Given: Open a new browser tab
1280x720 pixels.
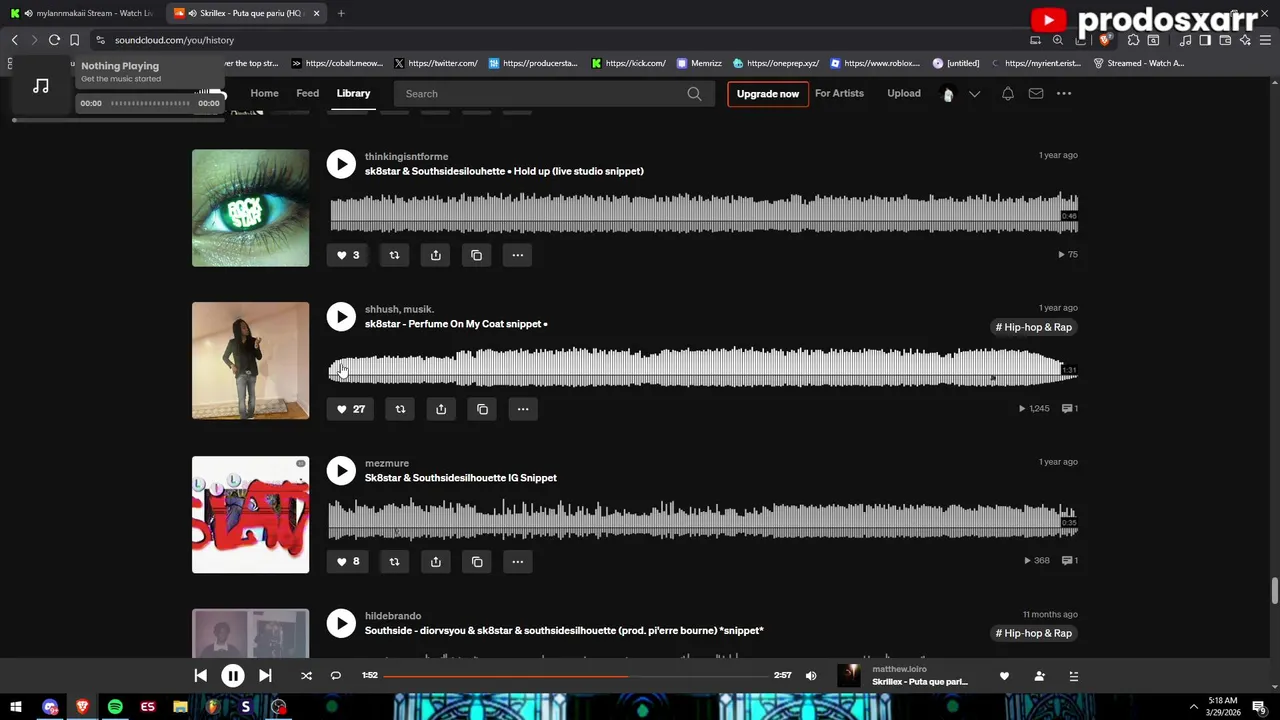Looking at the screenshot, I should pyautogui.click(x=341, y=13).
